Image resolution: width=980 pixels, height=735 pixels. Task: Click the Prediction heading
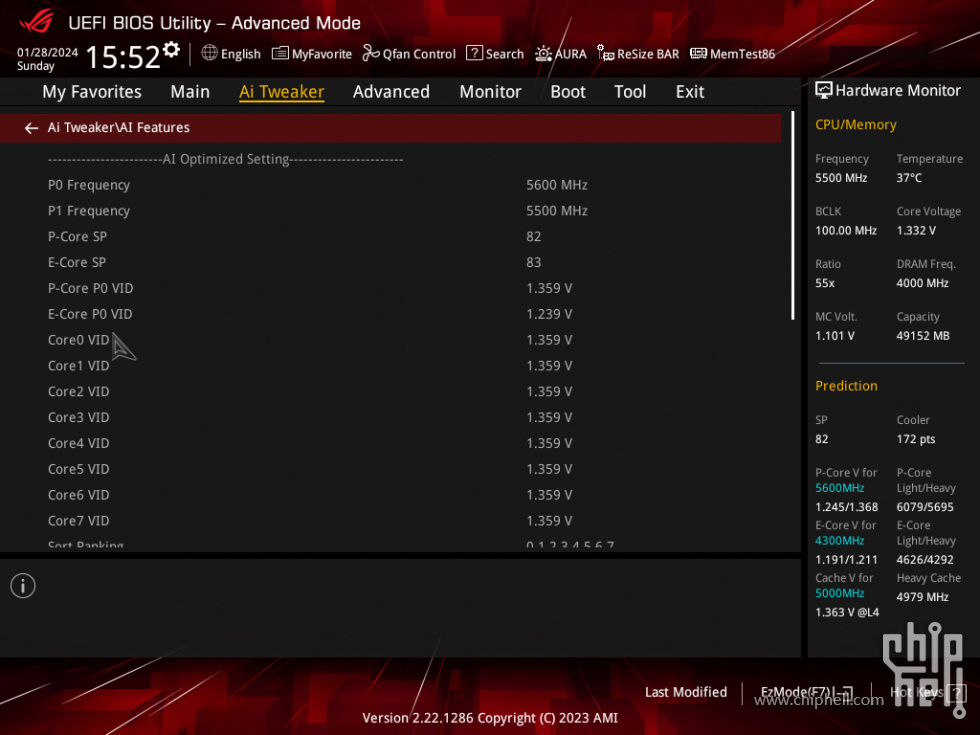click(x=846, y=386)
